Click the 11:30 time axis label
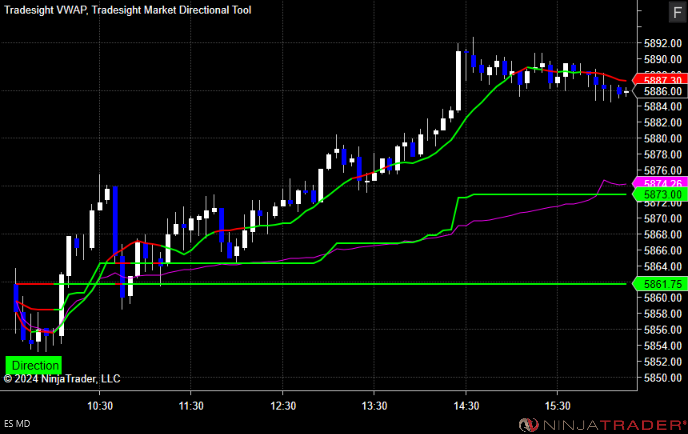Screen dimensions: 688x434 [191, 406]
